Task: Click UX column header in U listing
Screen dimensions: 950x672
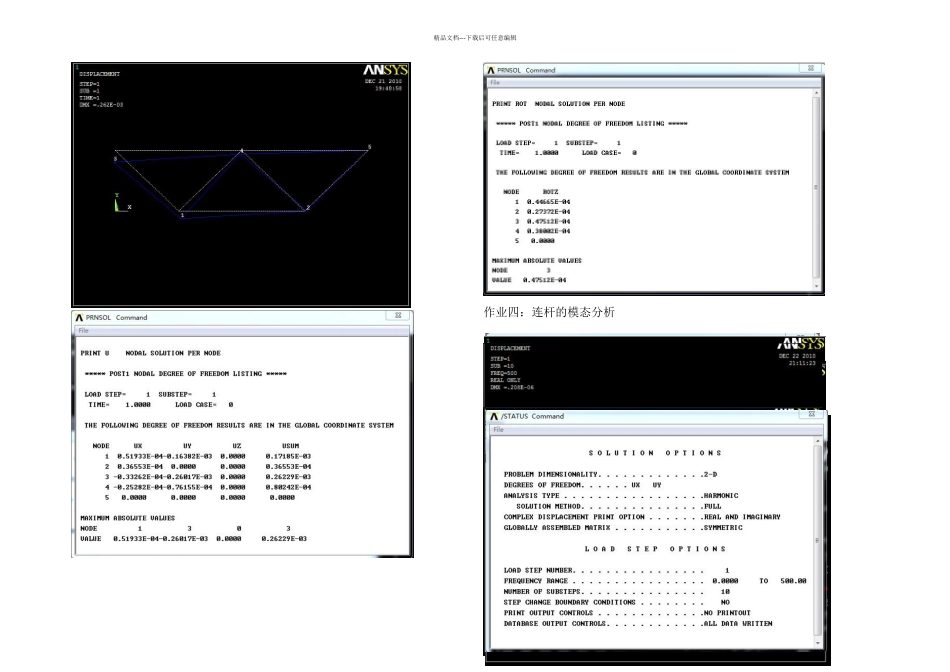Action: (x=138, y=446)
